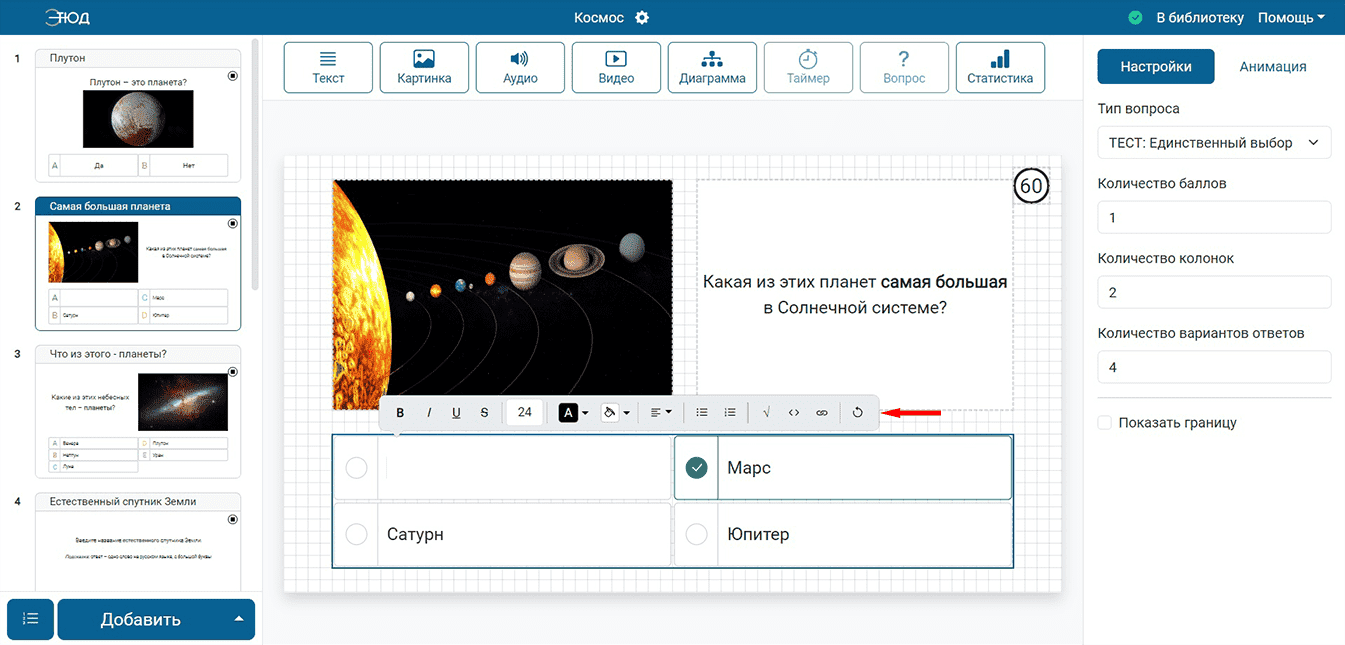1345x645 pixels.
Task: Click question-type marker icon on Плутон slide
Action: click(233, 75)
